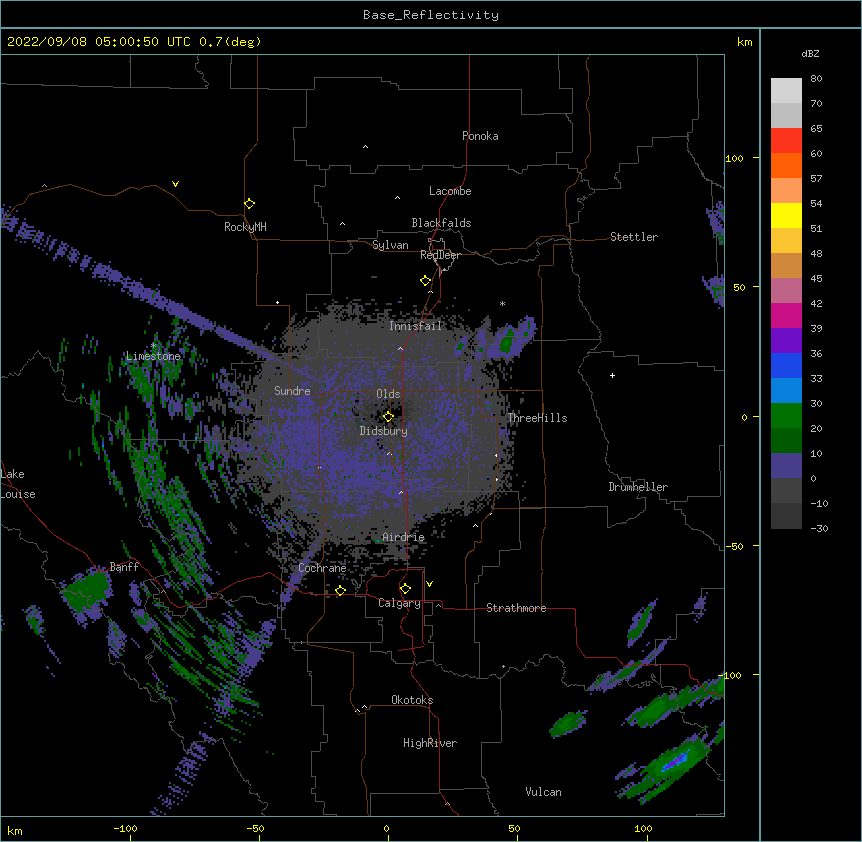Click the green echo cell northeast of Innisfail

point(506,343)
